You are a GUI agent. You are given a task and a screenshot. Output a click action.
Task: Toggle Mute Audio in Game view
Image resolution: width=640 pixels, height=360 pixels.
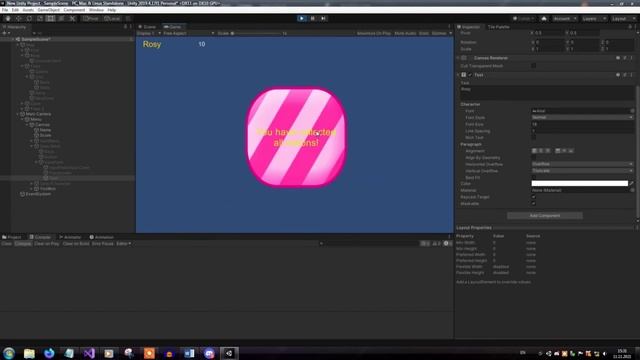coord(405,33)
